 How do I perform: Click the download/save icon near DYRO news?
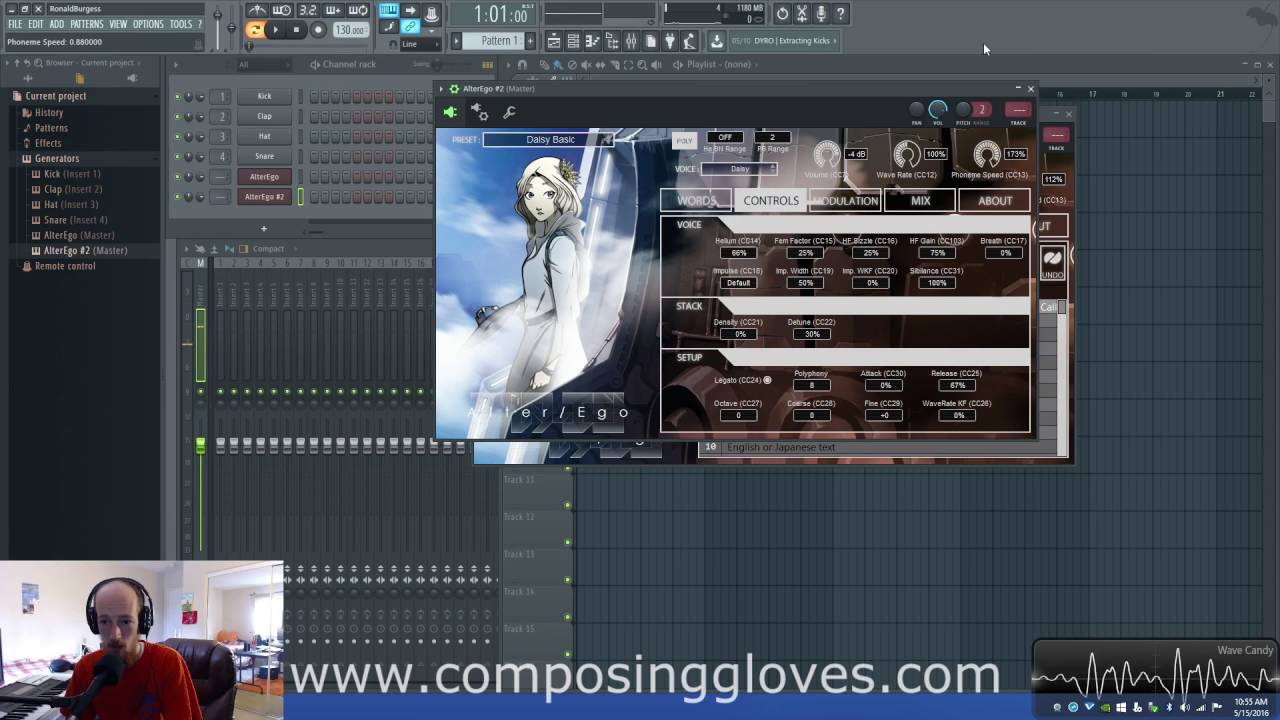point(716,41)
